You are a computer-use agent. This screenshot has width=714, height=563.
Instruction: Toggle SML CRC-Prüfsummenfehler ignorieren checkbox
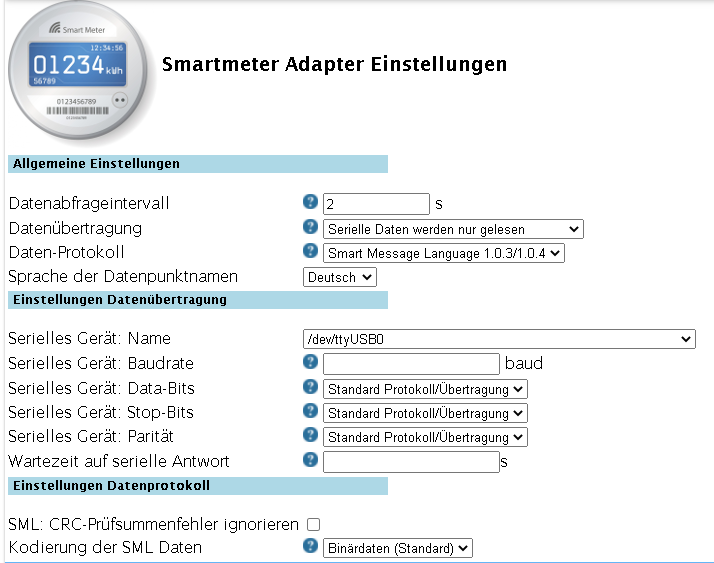pyautogui.click(x=313, y=525)
